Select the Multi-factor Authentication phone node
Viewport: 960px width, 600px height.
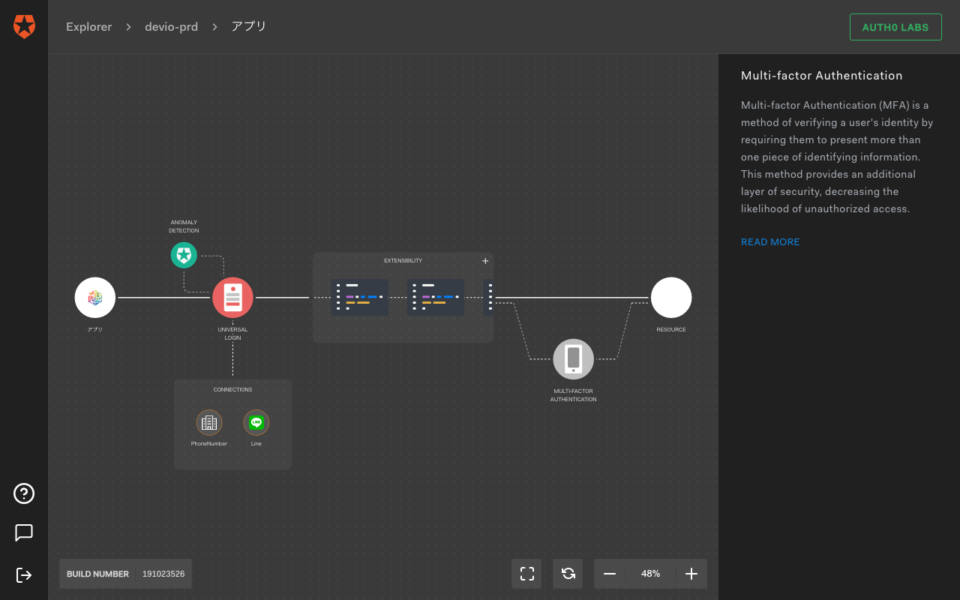click(x=573, y=359)
